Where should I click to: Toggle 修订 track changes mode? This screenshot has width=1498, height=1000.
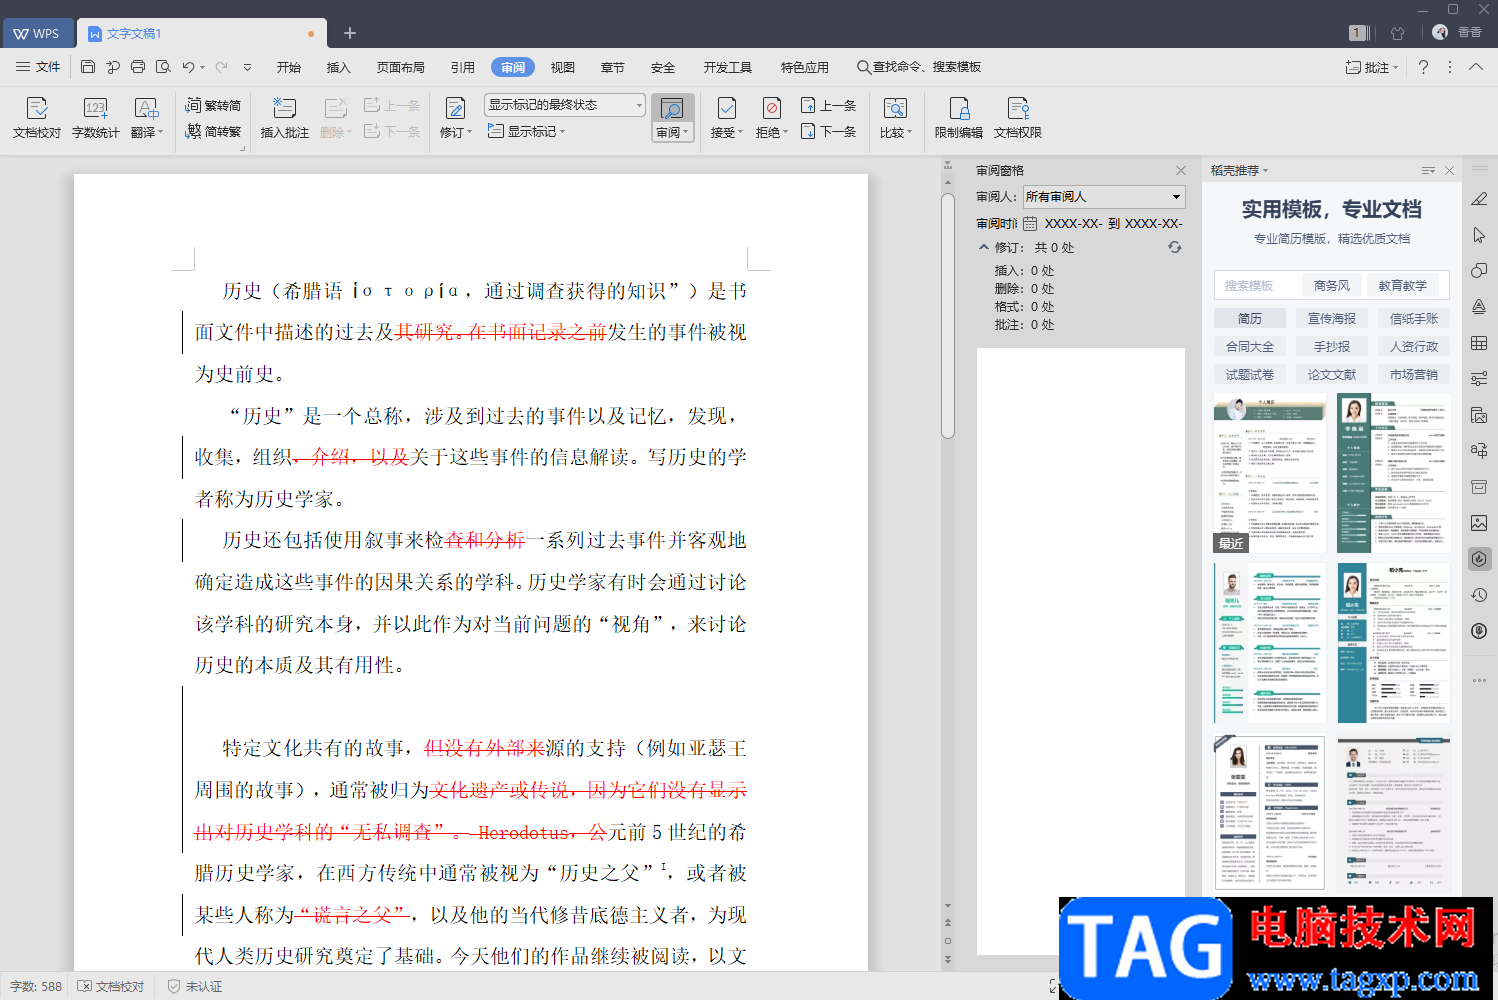point(454,109)
